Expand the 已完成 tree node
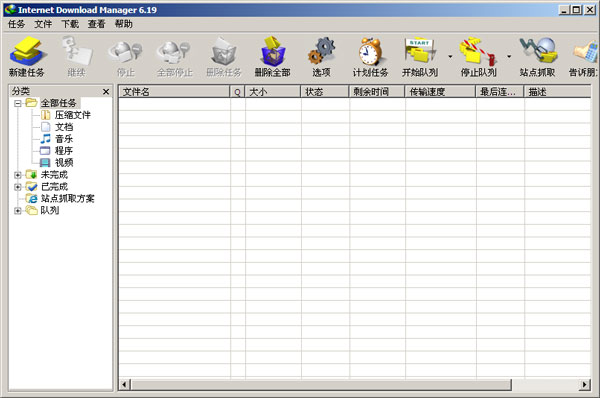This screenshot has height=398, width=600. point(18,187)
